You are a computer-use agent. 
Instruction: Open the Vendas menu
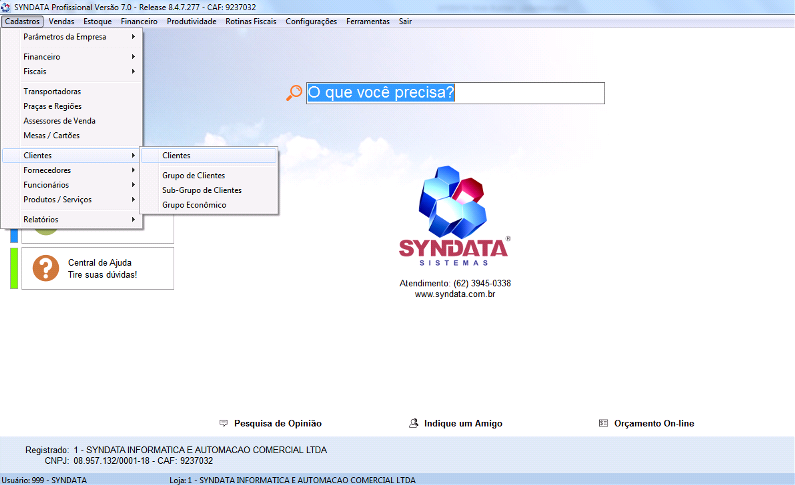(x=61, y=21)
